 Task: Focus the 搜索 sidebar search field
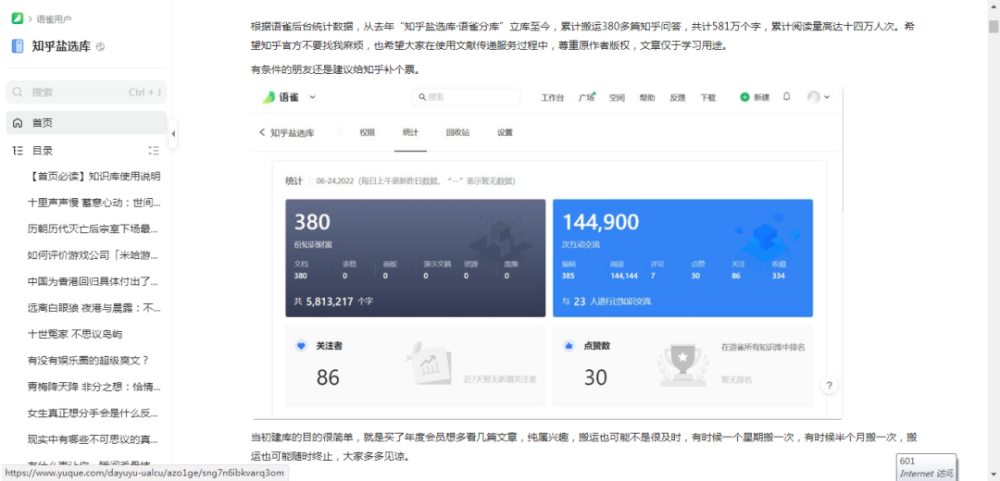pyautogui.click(x=86, y=92)
